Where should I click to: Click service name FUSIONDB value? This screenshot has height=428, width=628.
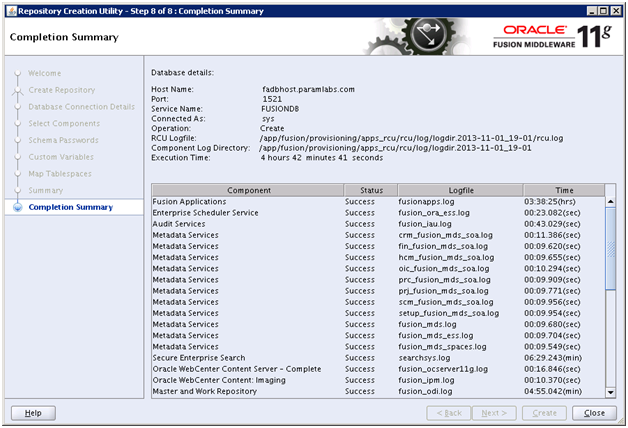280,109
